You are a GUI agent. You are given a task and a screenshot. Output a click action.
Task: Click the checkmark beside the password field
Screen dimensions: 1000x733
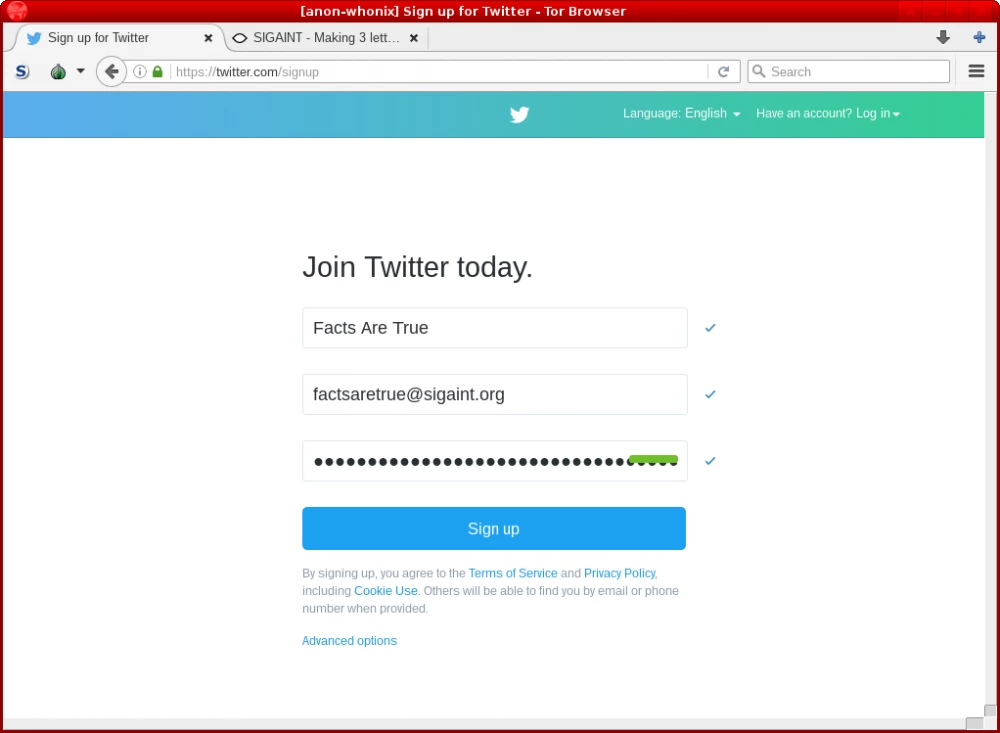click(710, 461)
